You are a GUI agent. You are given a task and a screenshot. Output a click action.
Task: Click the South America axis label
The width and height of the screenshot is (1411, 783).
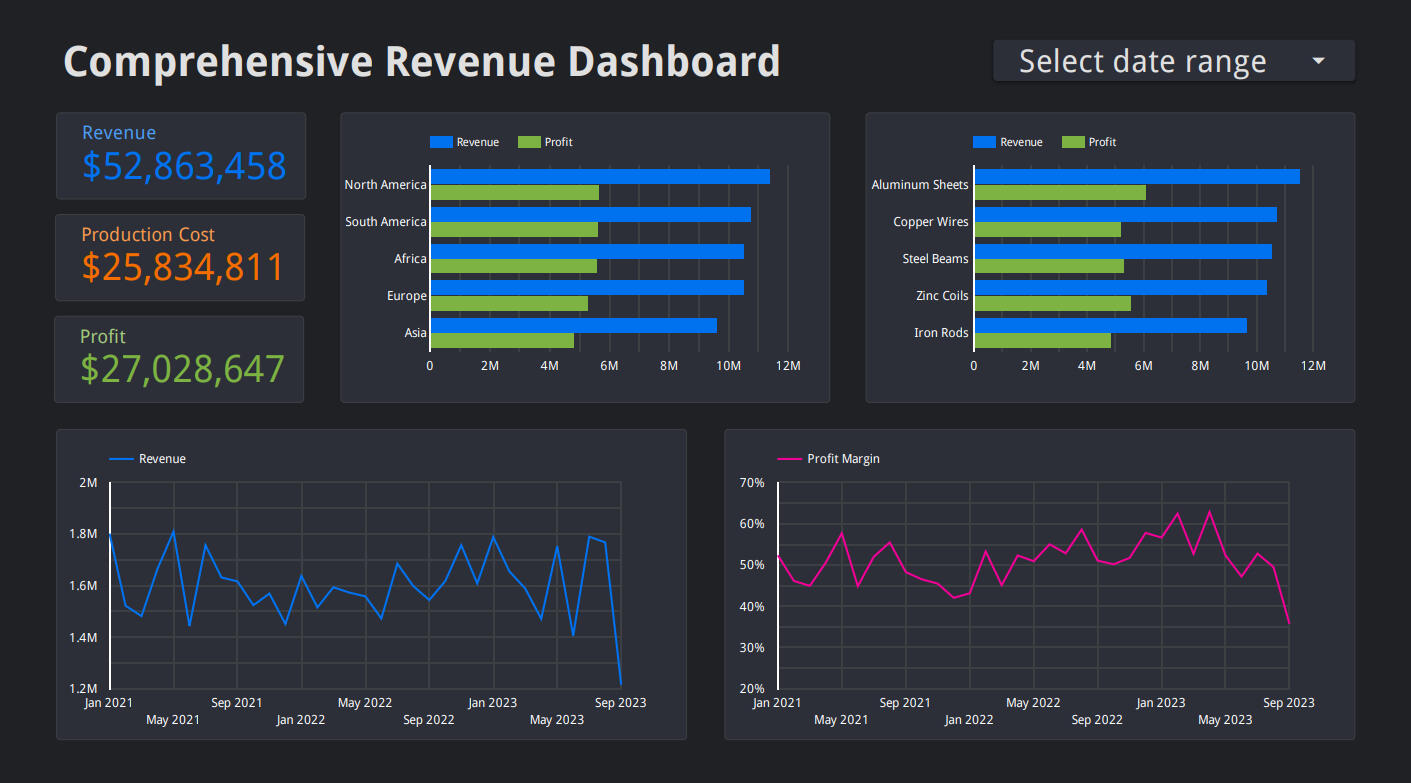(386, 222)
